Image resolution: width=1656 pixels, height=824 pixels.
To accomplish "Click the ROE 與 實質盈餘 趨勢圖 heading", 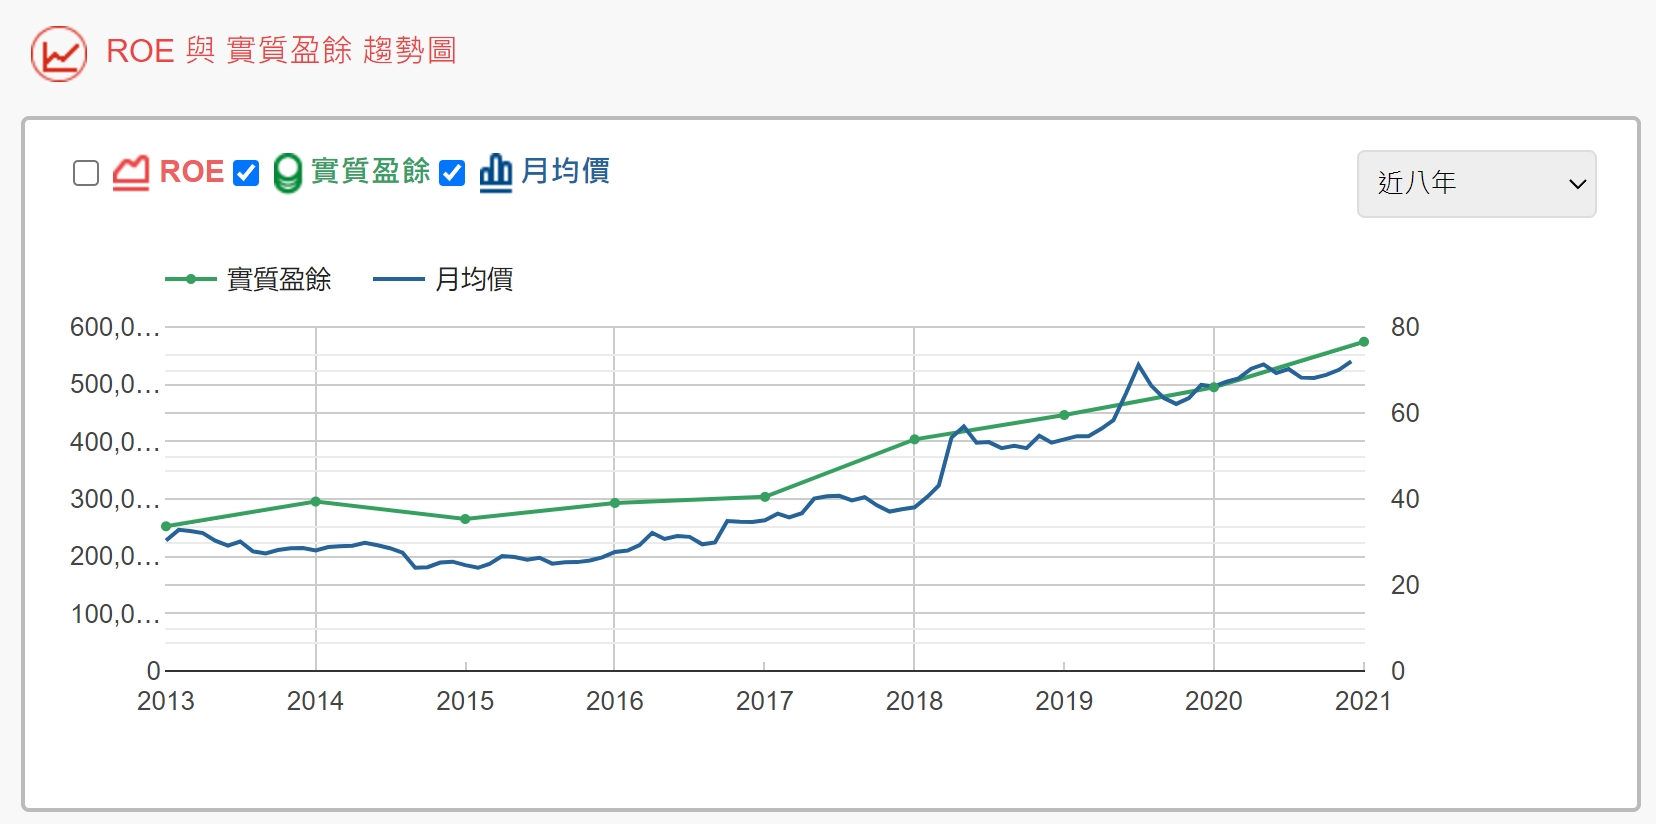I will tap(281, 51).
